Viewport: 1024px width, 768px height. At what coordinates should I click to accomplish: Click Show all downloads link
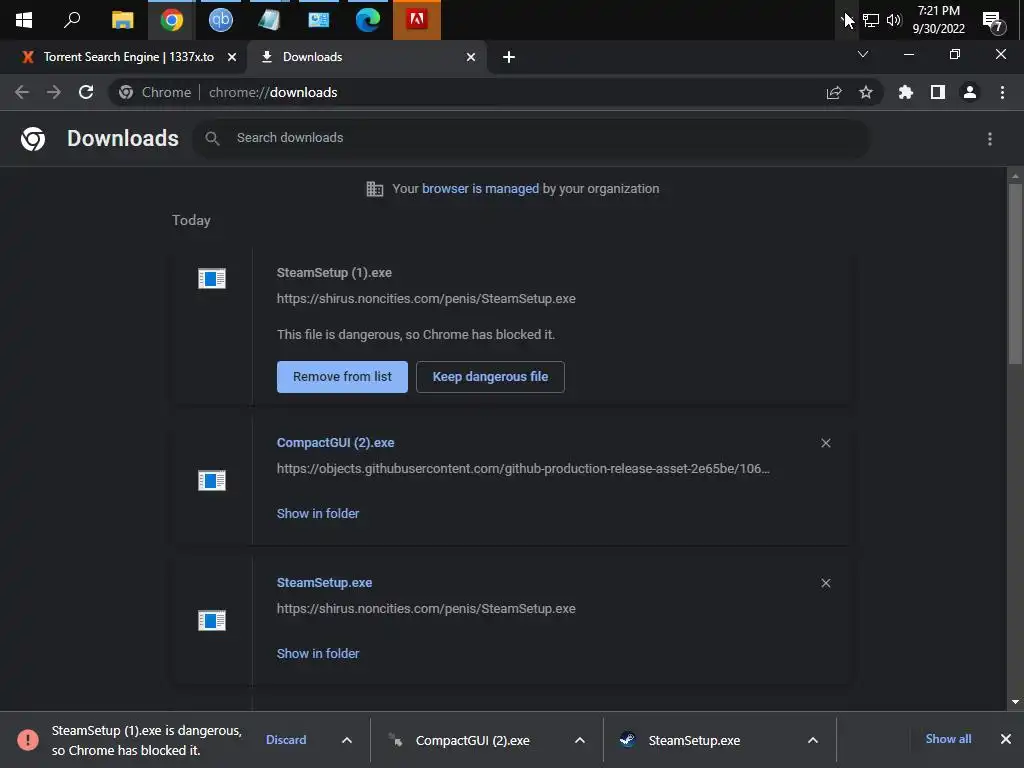pos(948,739)
